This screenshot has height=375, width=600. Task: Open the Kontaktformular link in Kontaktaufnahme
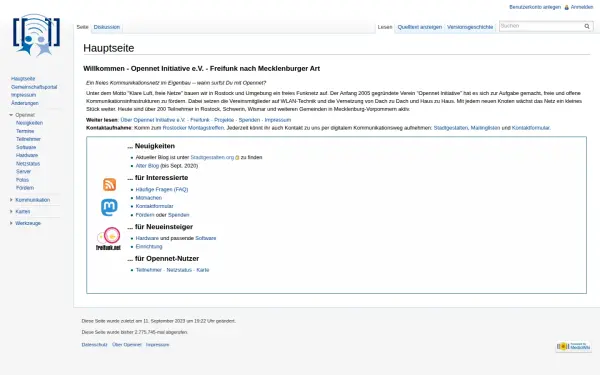pos(531,128)
